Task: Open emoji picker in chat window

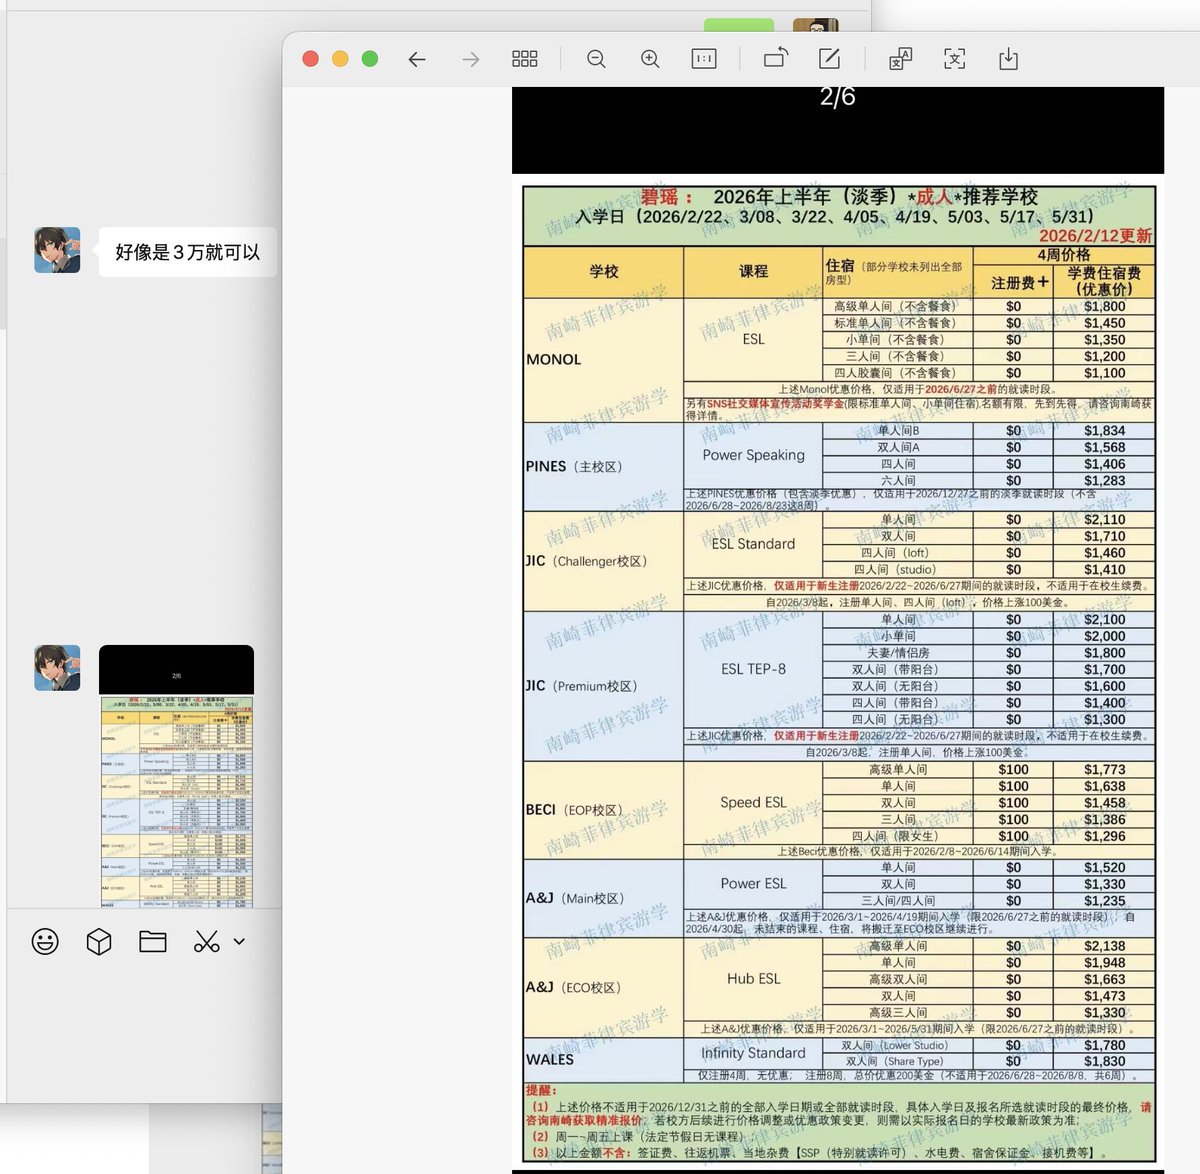Action: (45, 941)
